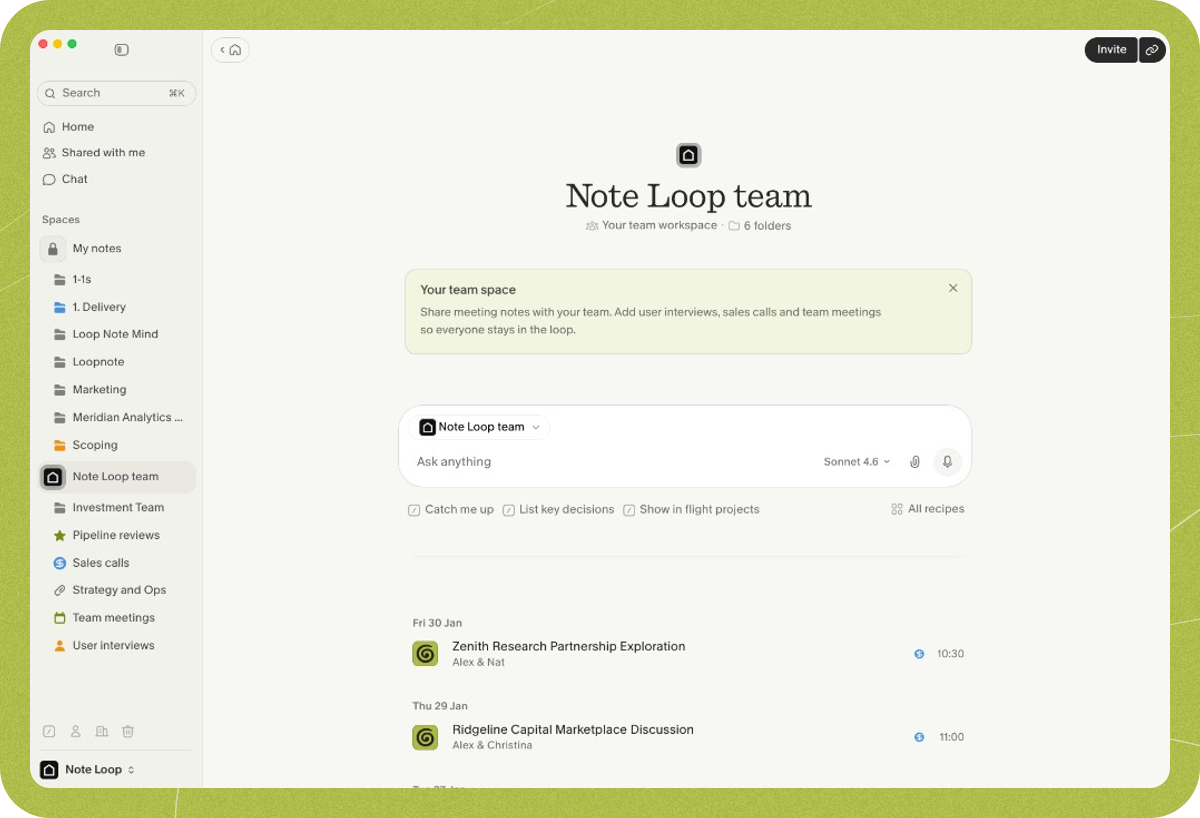Open the people icon in sidebar footer
Image resolution: width=1200 pixels, height=818 pixels.
coord(75,731)
